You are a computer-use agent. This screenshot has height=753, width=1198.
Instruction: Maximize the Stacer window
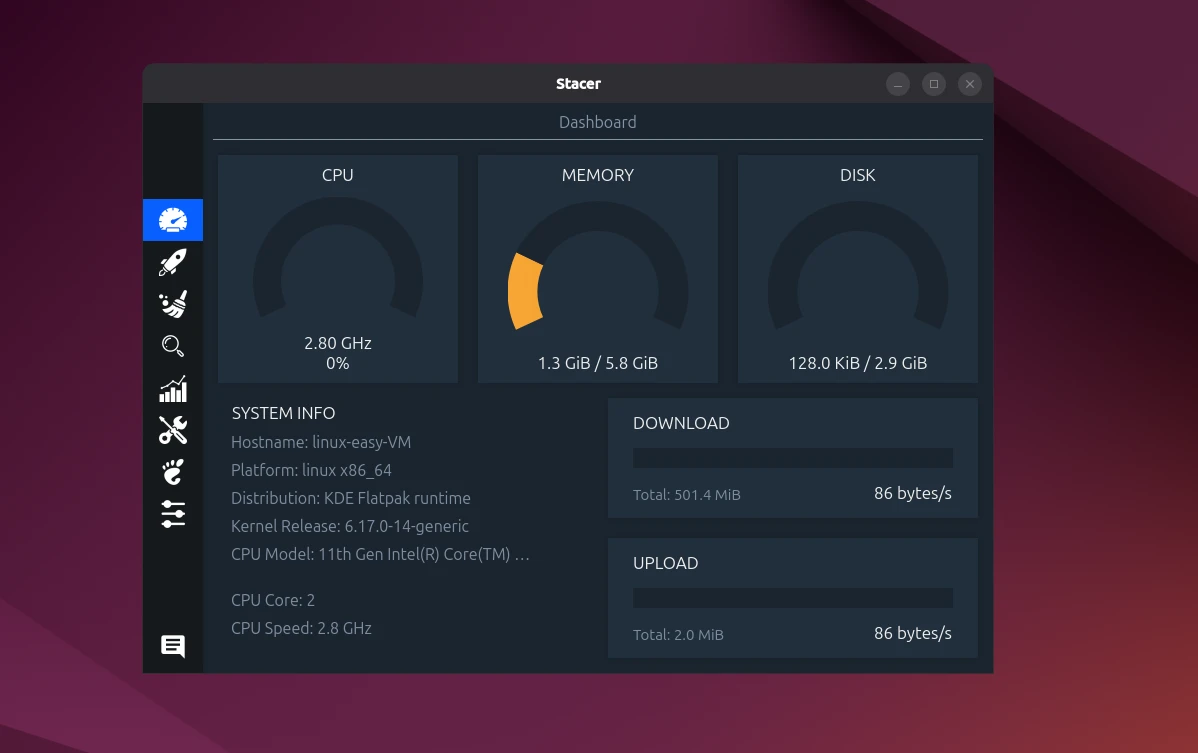click(x=934, y=84)
